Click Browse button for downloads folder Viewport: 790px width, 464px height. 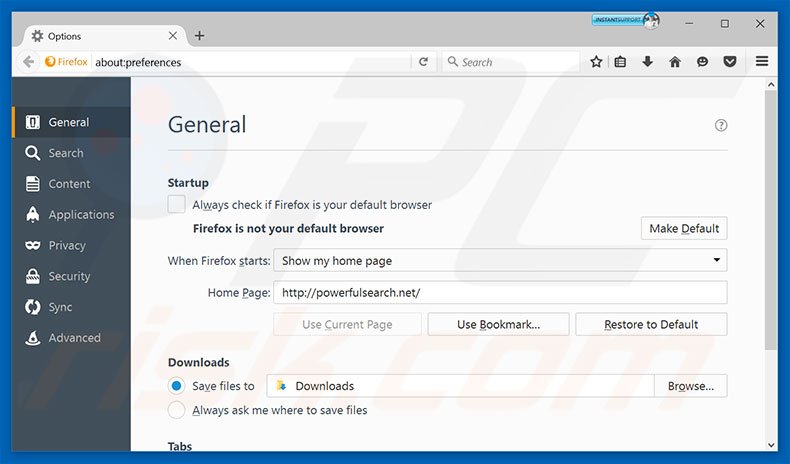690,386
